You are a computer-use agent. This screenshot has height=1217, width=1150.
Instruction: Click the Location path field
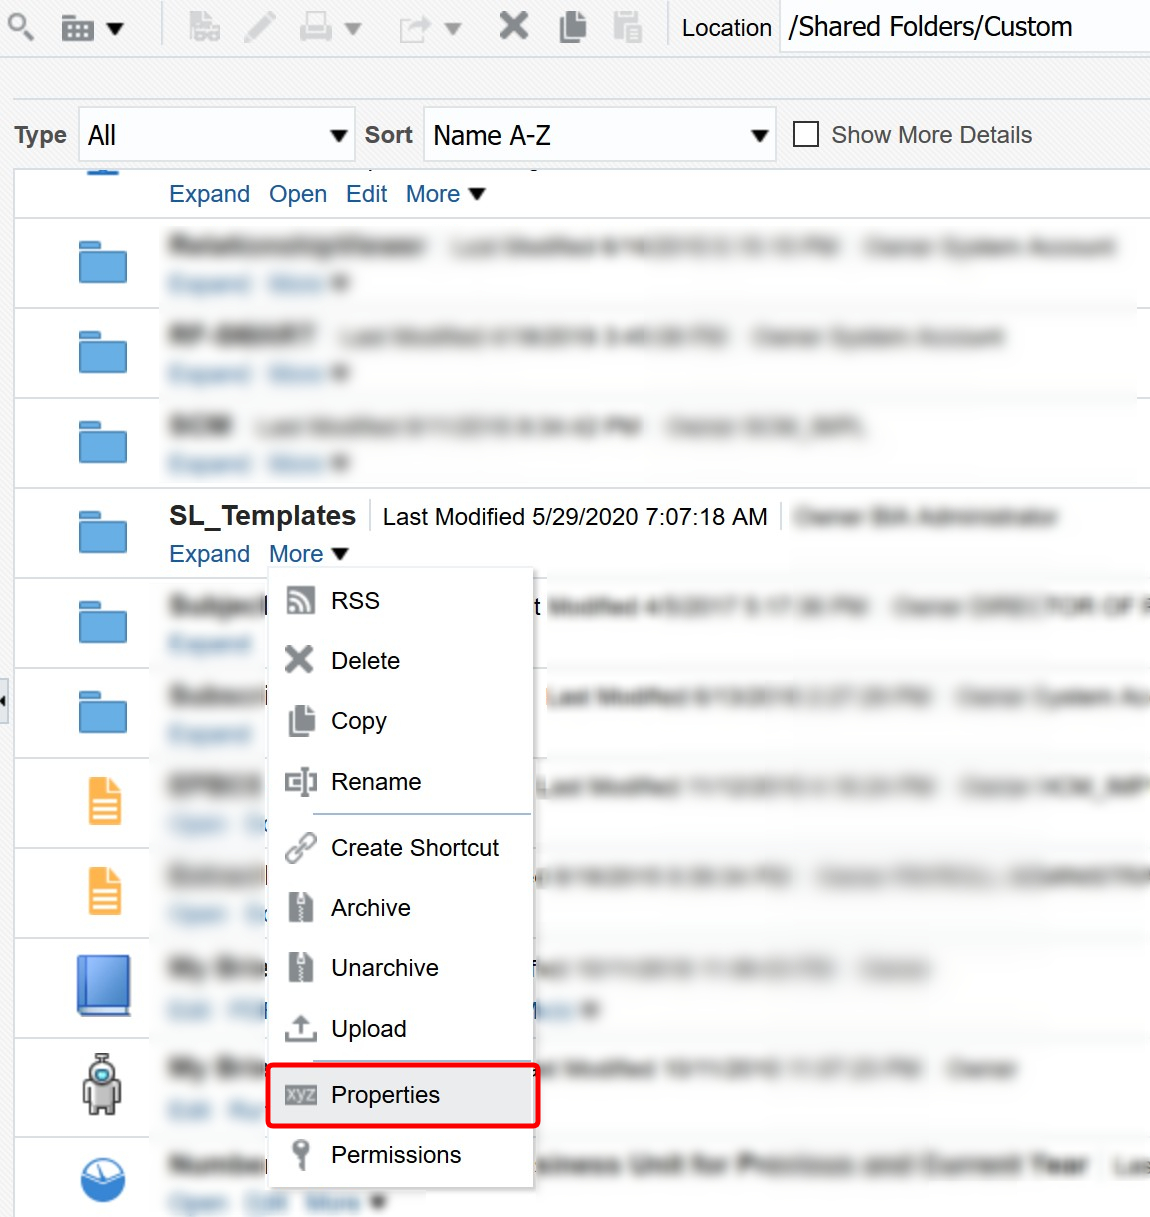click(x=928, y=27)
